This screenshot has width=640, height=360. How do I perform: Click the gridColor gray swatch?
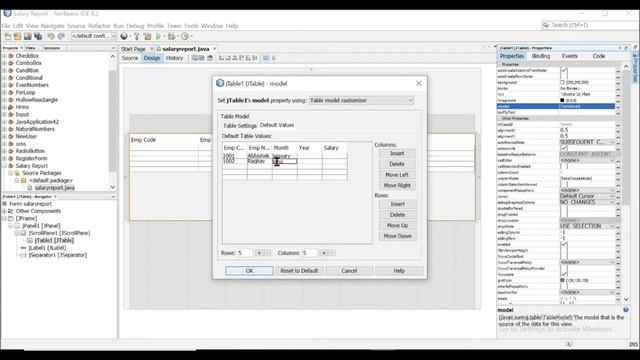pos(562,280)
